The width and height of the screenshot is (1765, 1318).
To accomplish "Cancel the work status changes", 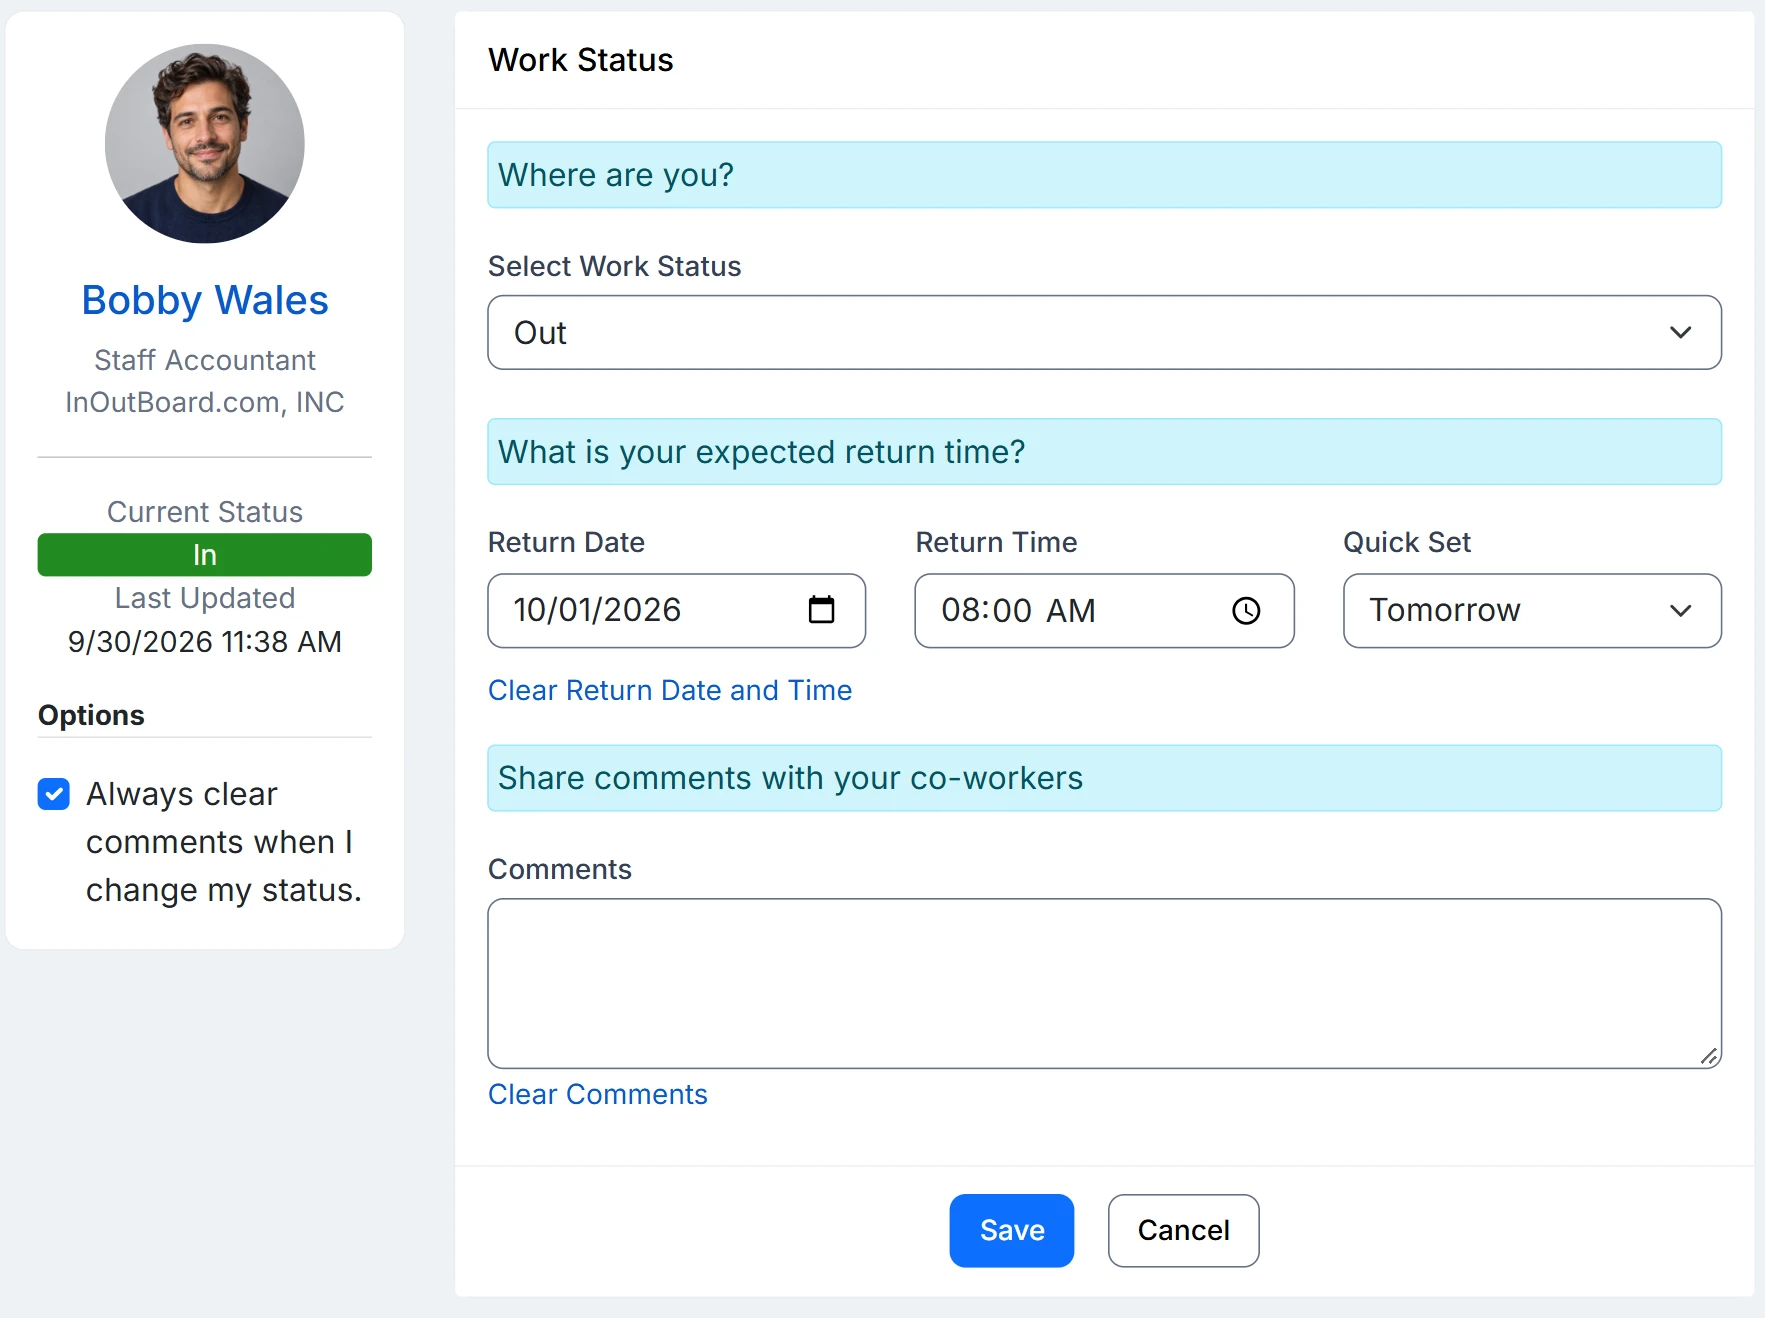I will click(1183, 1230).
